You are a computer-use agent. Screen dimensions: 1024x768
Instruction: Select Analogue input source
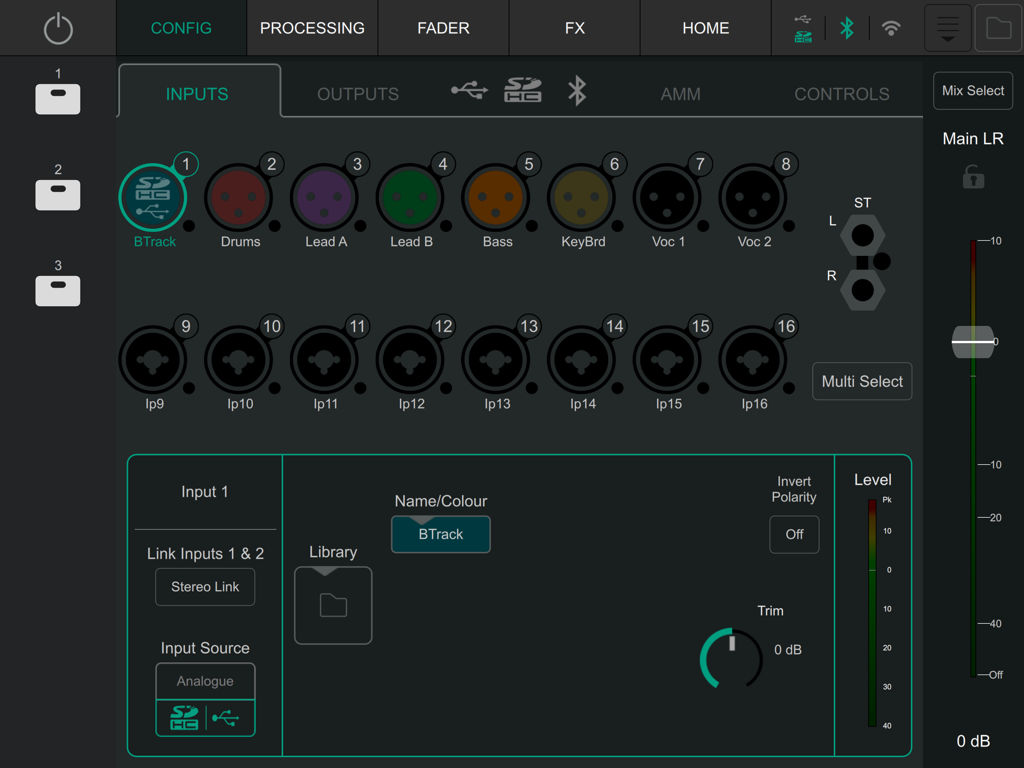pos(205,681)
